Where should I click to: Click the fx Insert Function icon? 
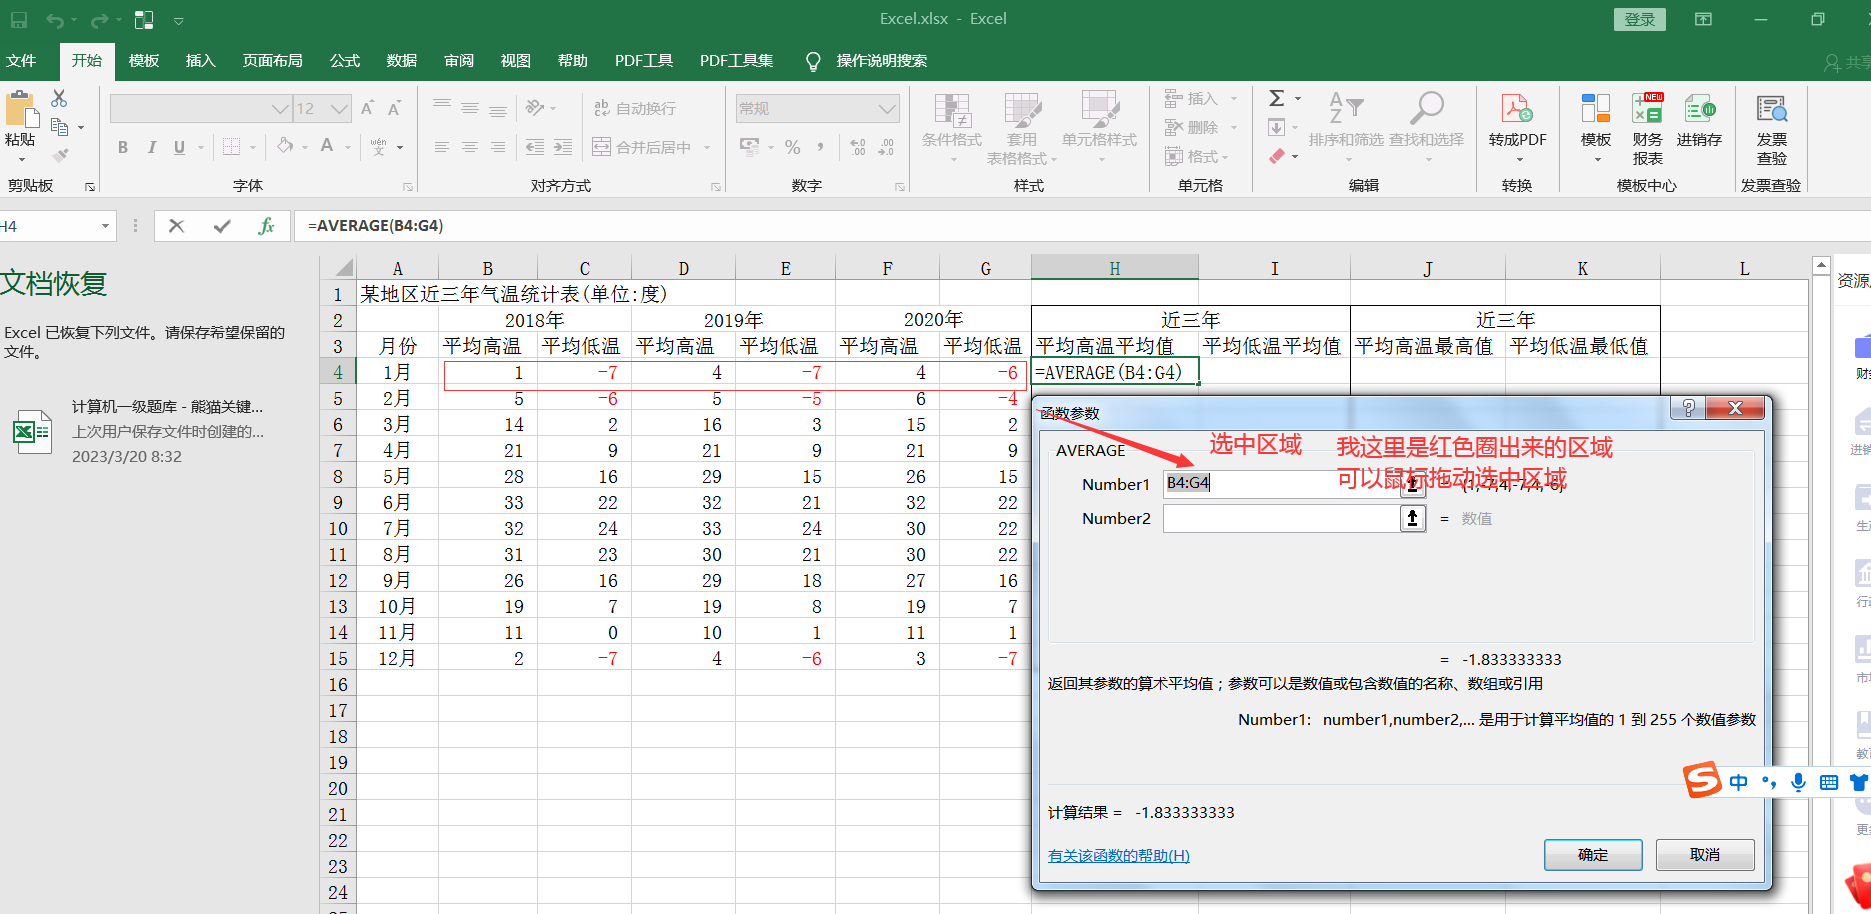point(265,226)
